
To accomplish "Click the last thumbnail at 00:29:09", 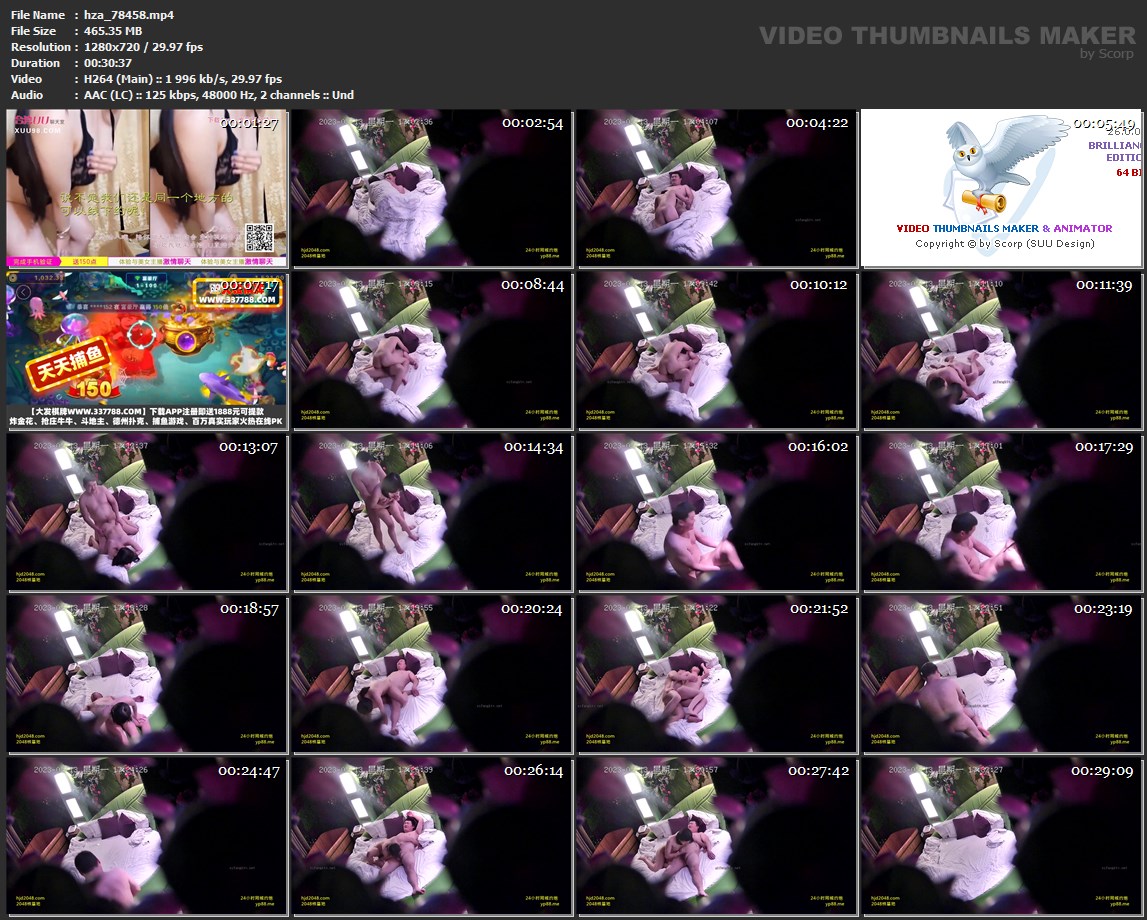I will [1002, 836].
